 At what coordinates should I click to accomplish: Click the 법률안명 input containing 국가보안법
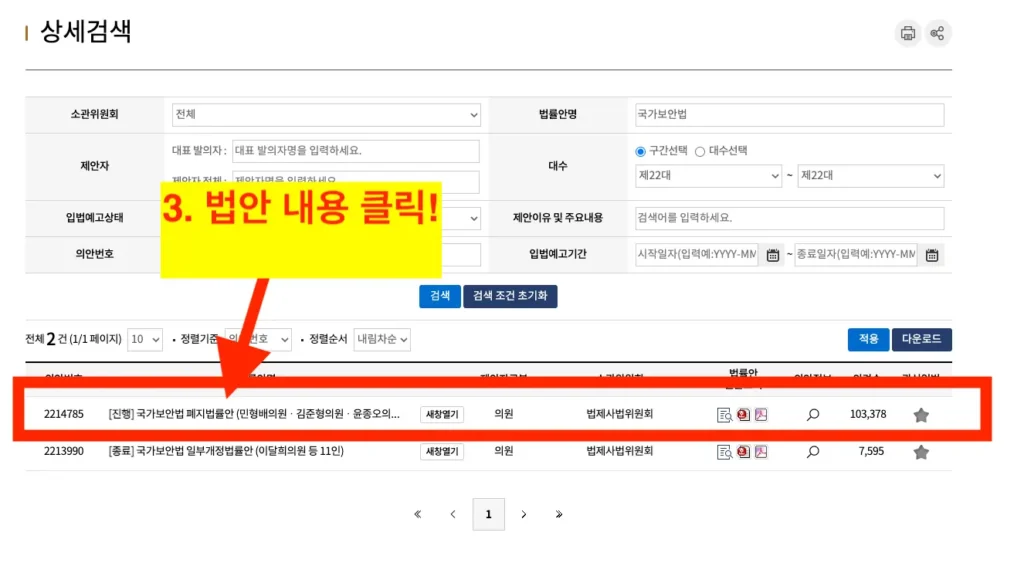tap(788, 114)
